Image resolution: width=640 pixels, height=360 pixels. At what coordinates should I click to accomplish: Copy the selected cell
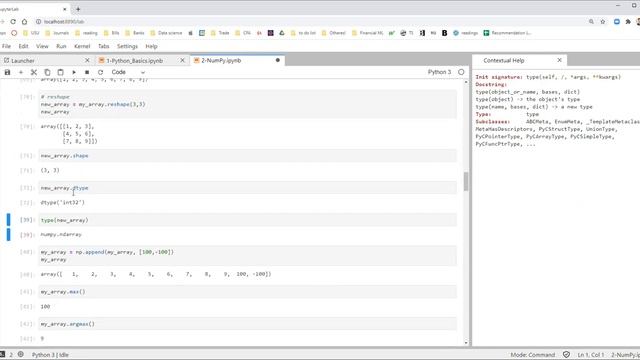point(47,72)
